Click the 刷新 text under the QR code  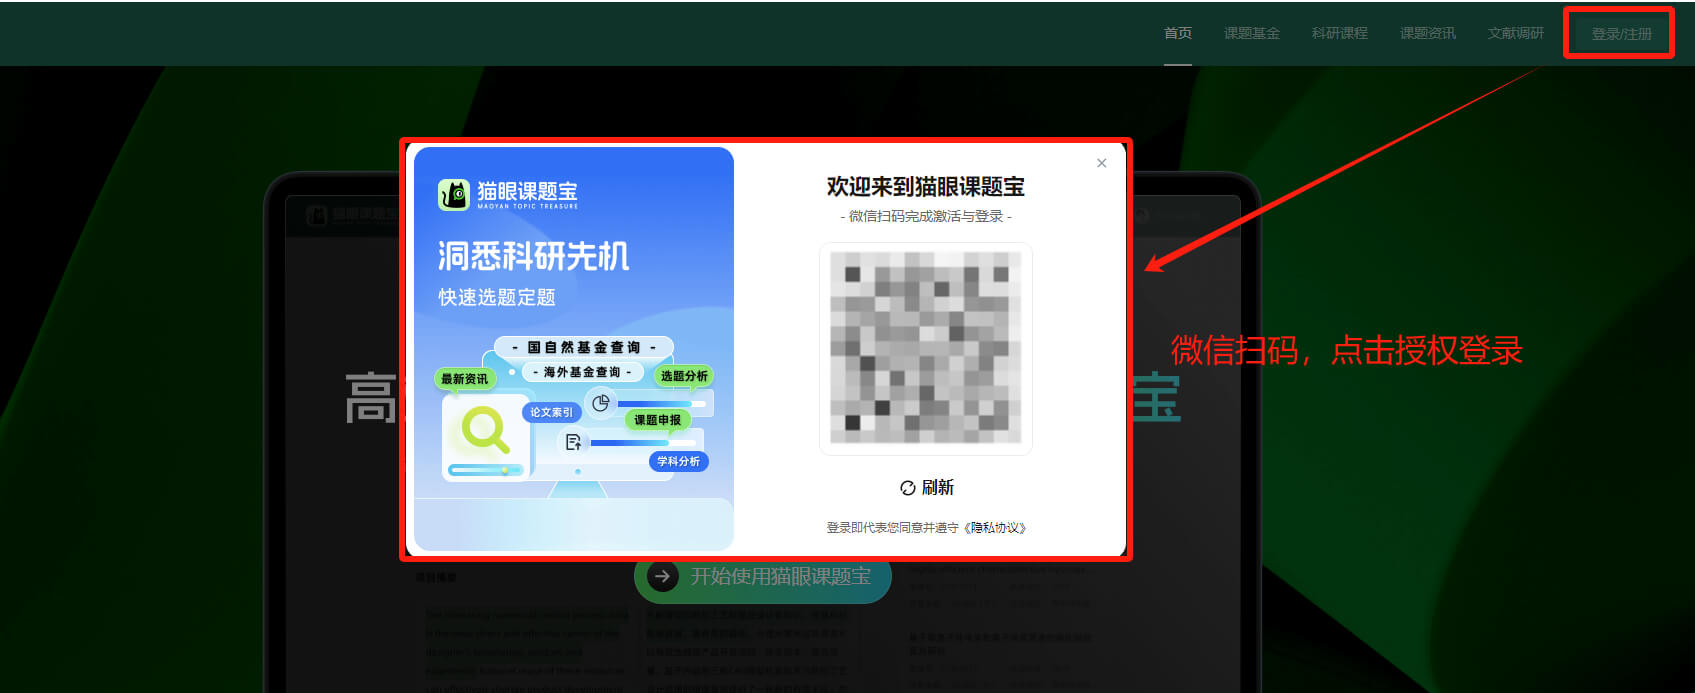(x=938, y=487)
